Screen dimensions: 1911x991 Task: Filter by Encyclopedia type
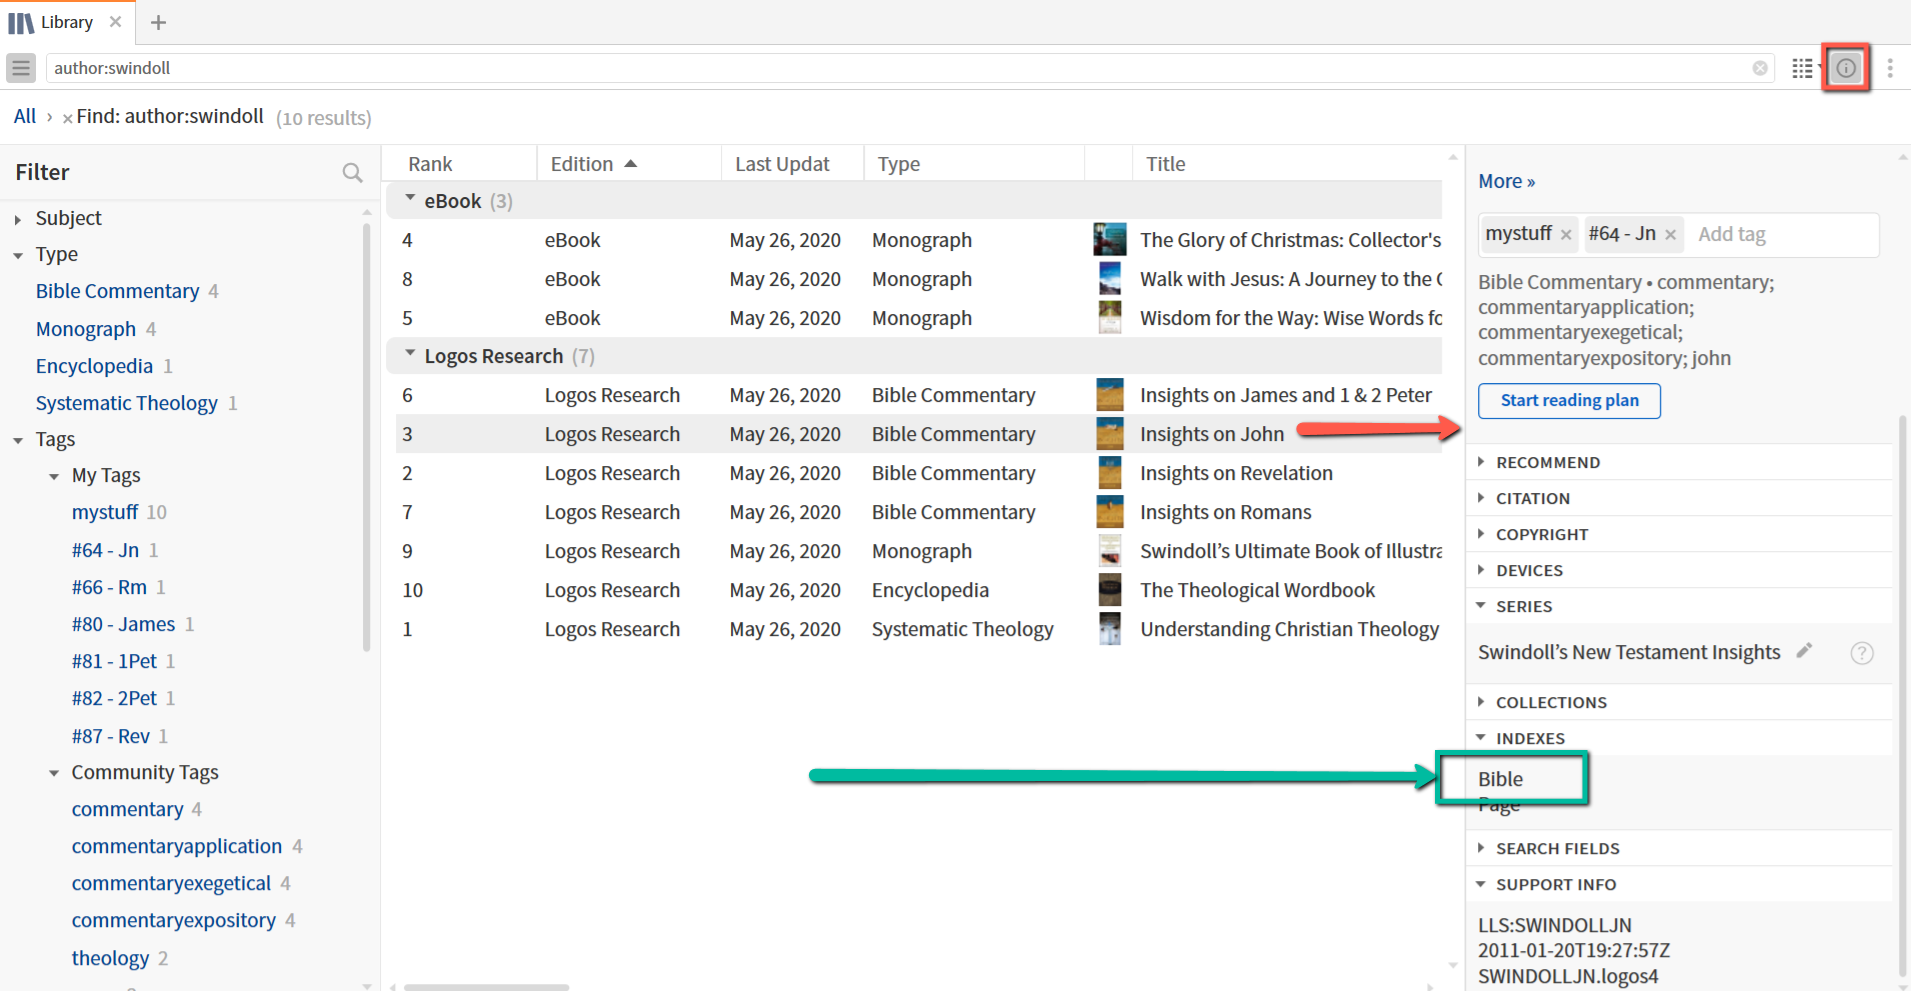[x=94, y=366]
